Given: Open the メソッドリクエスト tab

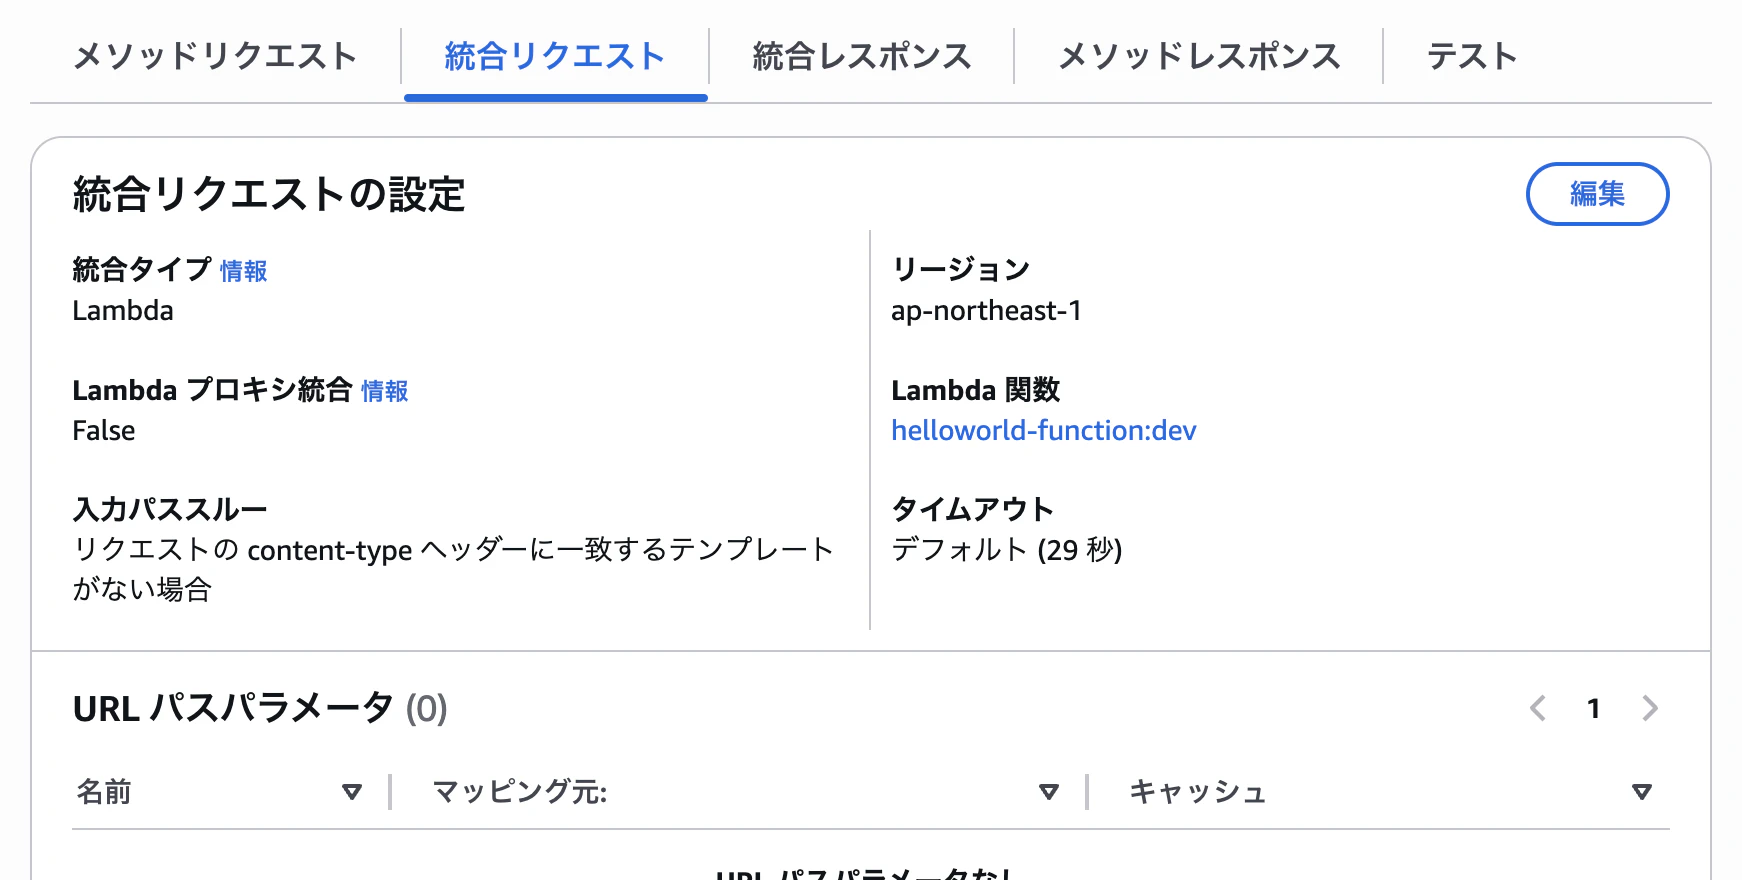Looking at the screenshot, I should tap(215, 57).
